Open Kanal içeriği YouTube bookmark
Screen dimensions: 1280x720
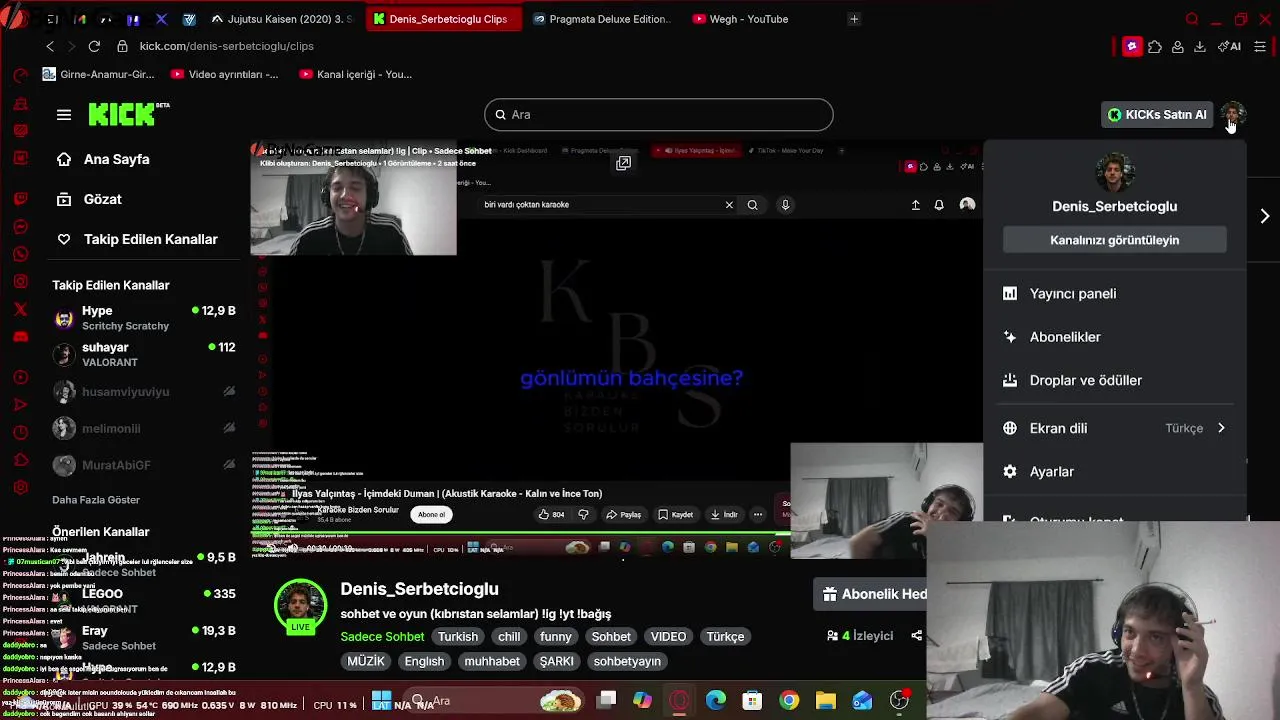(x=356, y=74)
